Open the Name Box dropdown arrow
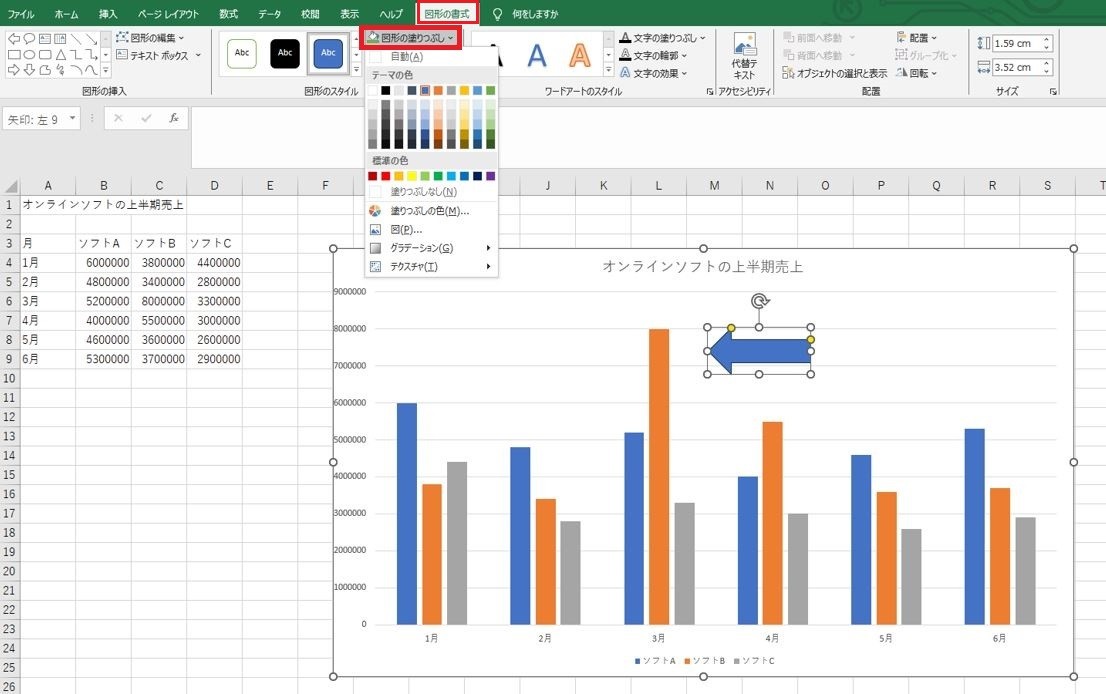 click(72, 118)
